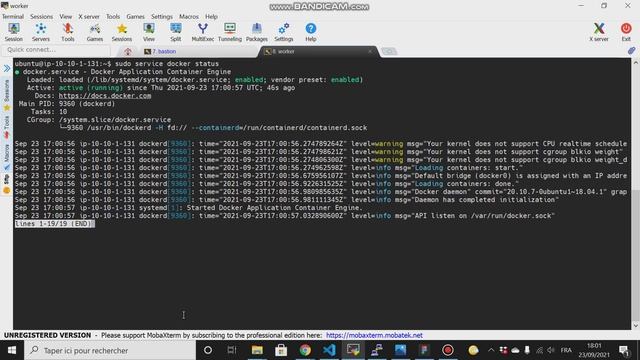Switch to the 7. bastion tab

coord(164,51)
